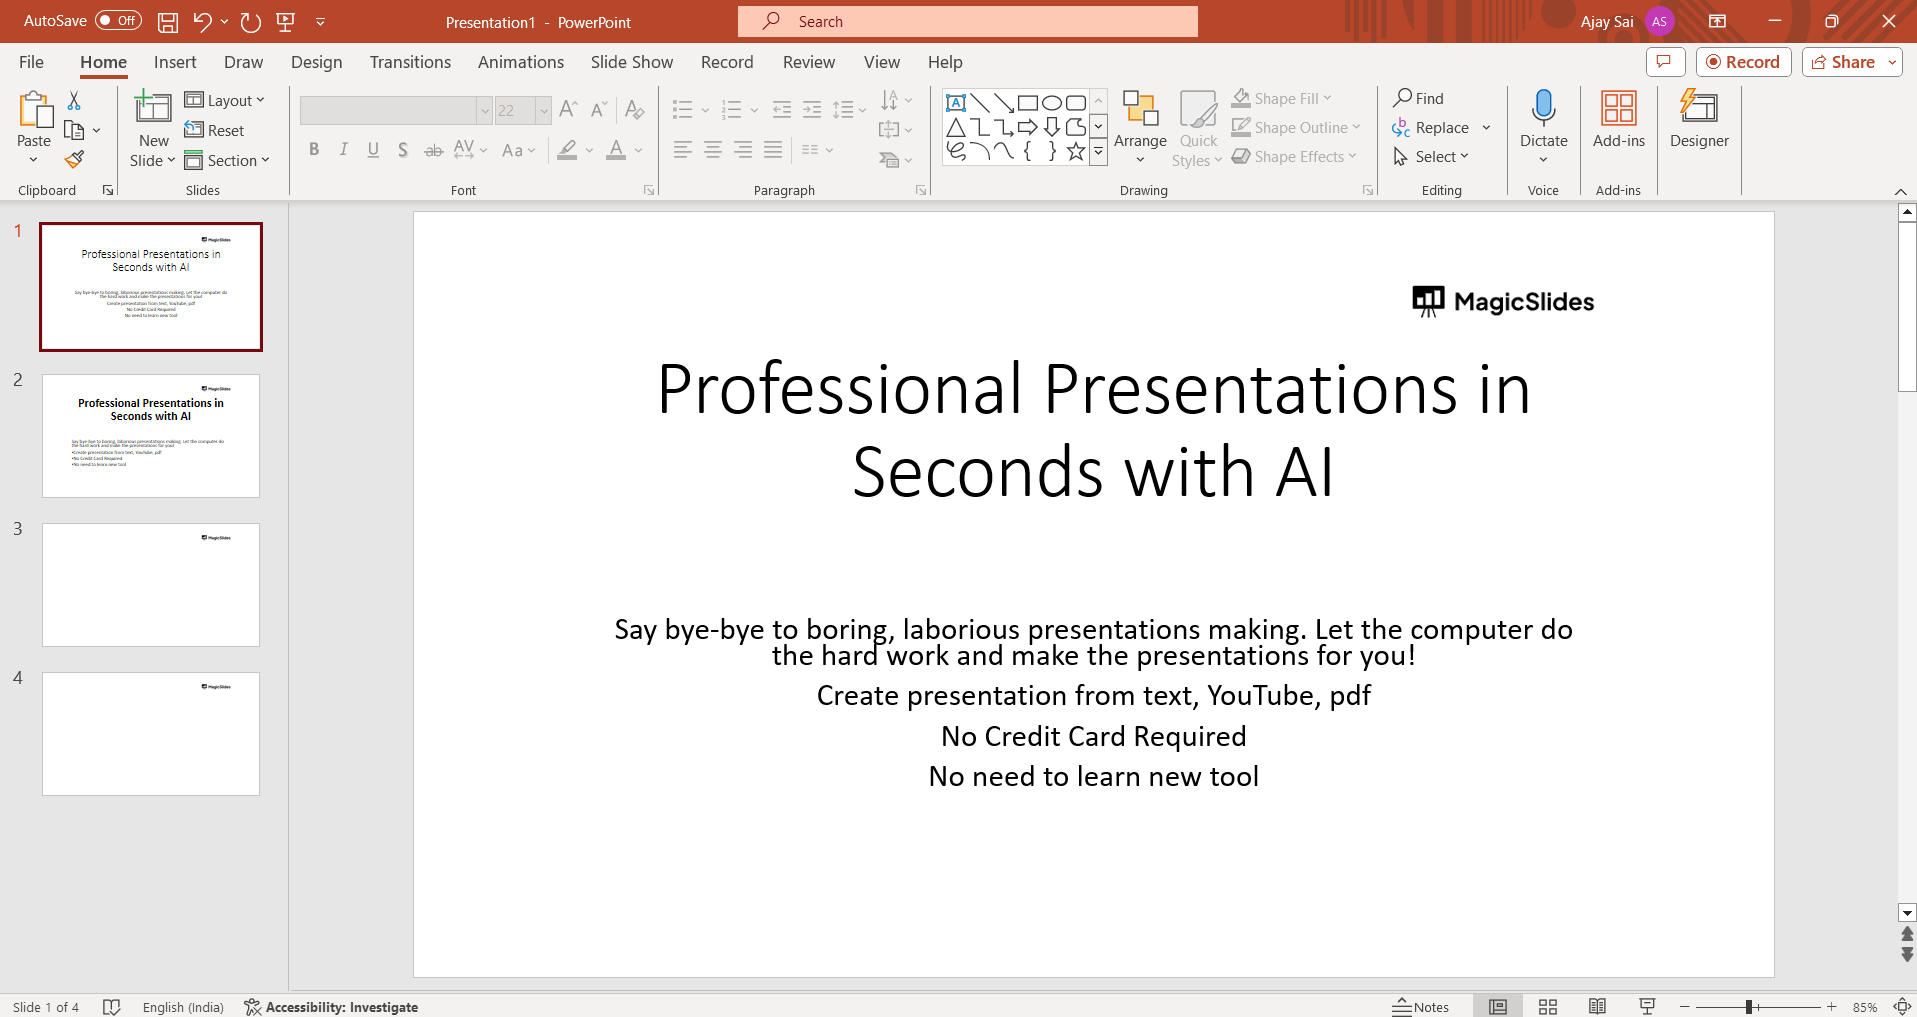Open Reading View from status bar
The width and height of the screenshot is (1917, 1017).
point(1597,1007)
